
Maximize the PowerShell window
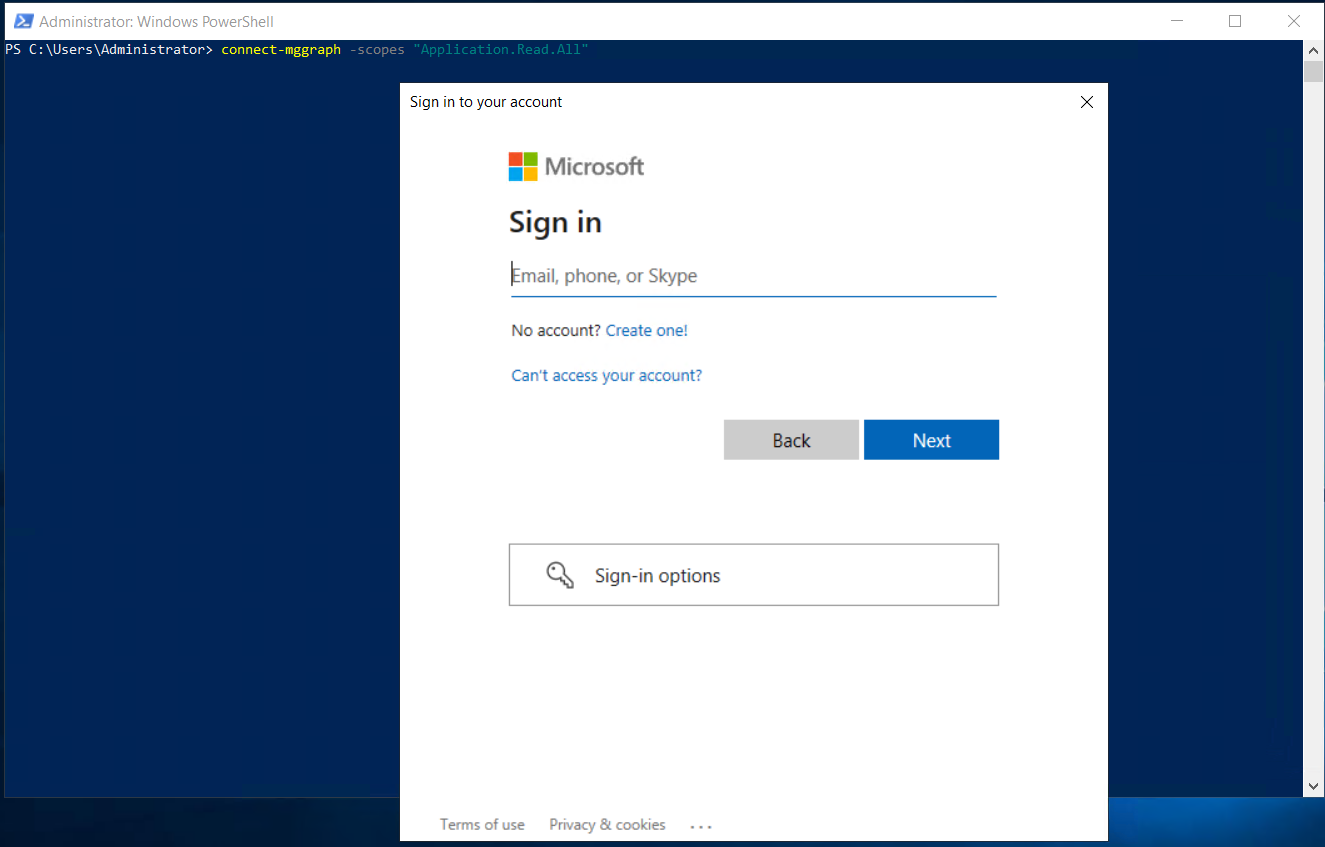[x=1235, y=21]
